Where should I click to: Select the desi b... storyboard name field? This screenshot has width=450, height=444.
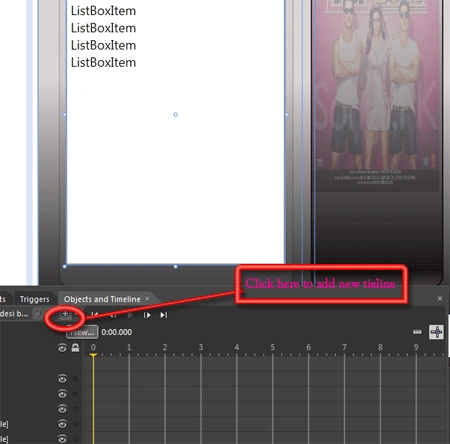(14, 314)
